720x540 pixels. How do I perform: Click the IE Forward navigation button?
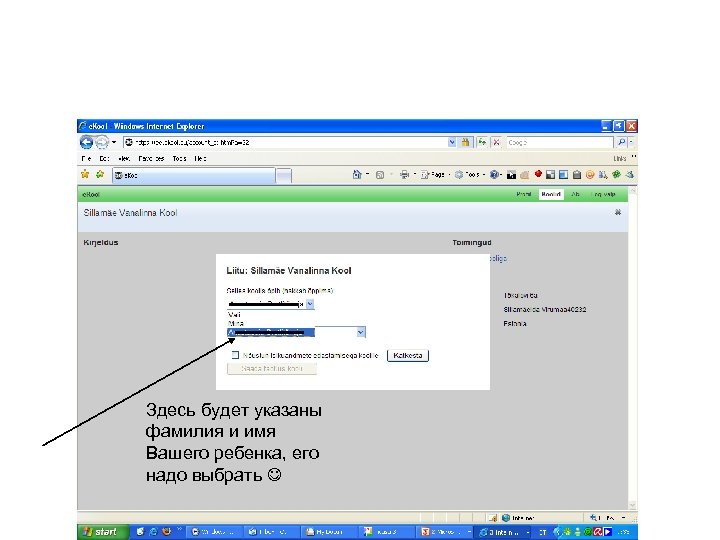point(101,142)
